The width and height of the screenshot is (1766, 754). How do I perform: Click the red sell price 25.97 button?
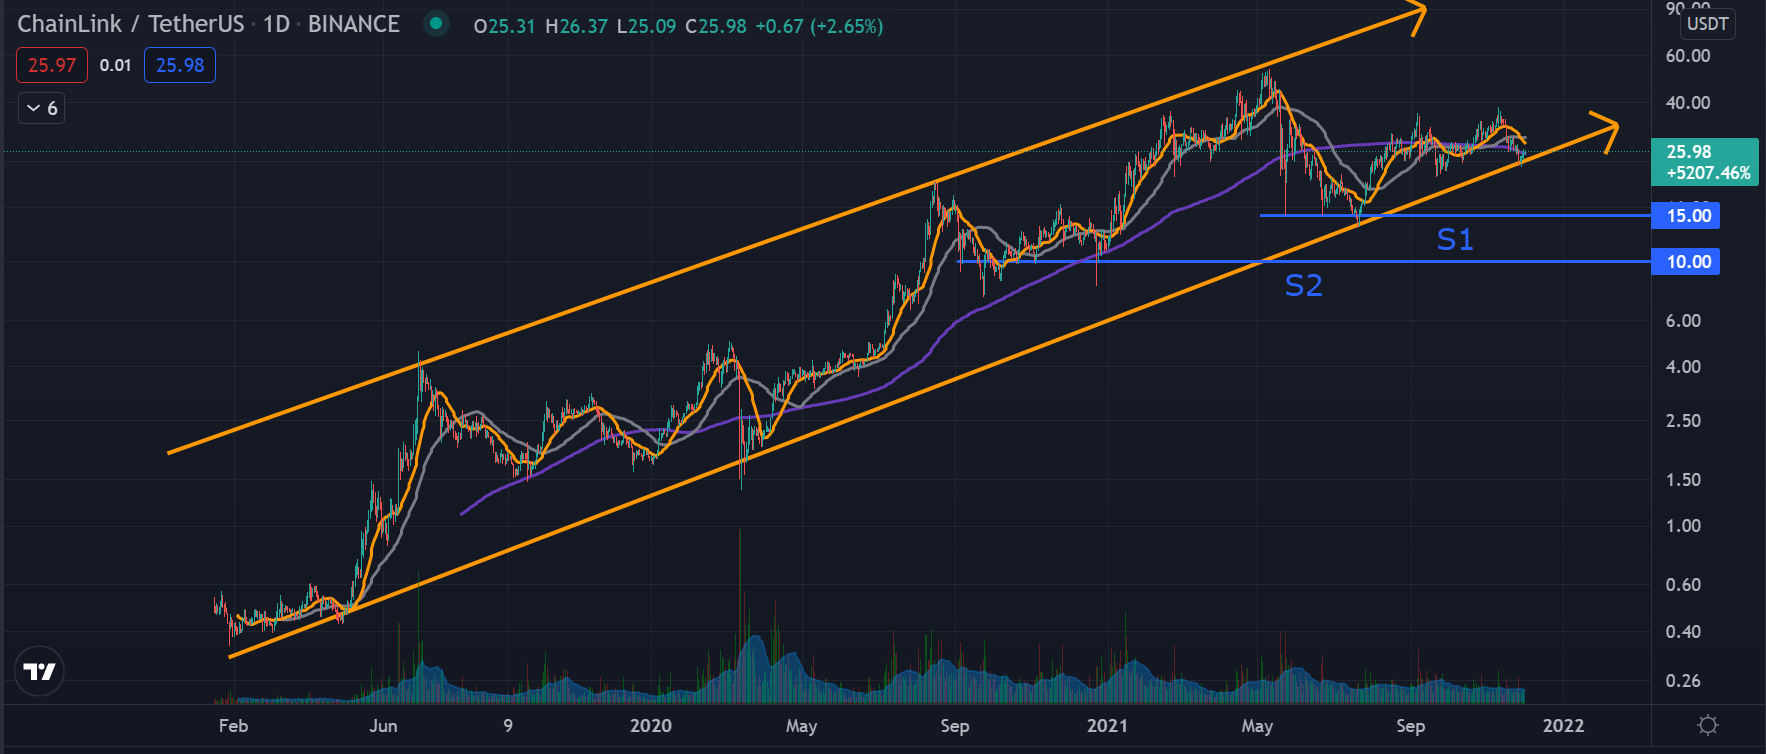(x=52, y=65)
